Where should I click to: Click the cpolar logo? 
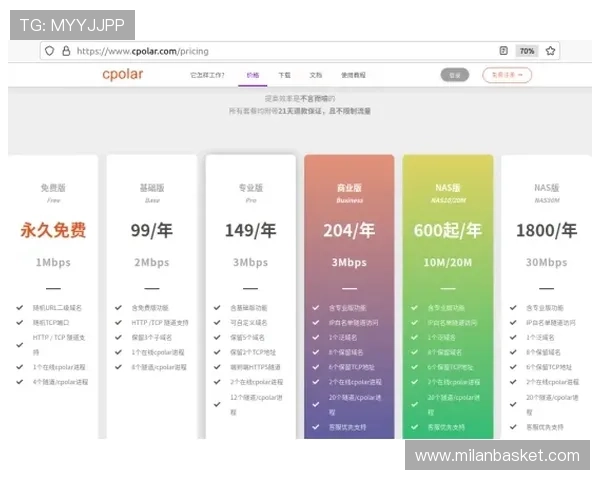coord(122,74)
